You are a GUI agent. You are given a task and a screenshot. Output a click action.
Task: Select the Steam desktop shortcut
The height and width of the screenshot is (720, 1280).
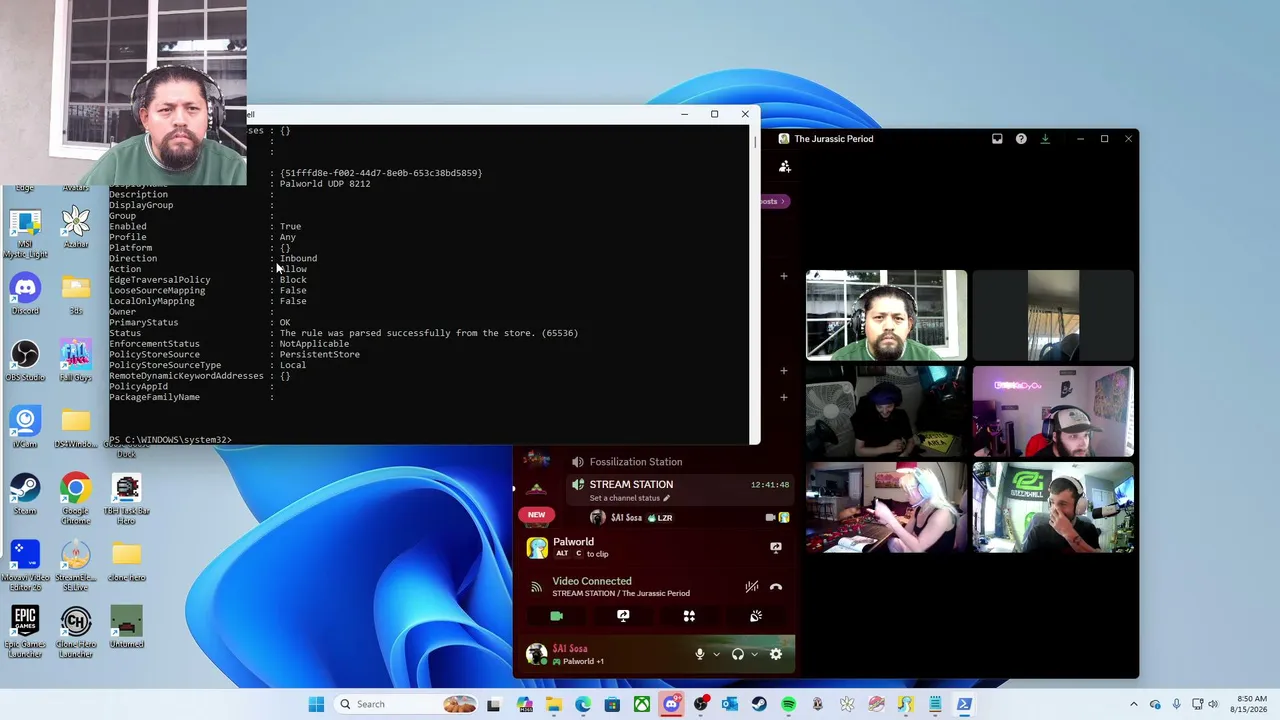(x=25, y=494)
